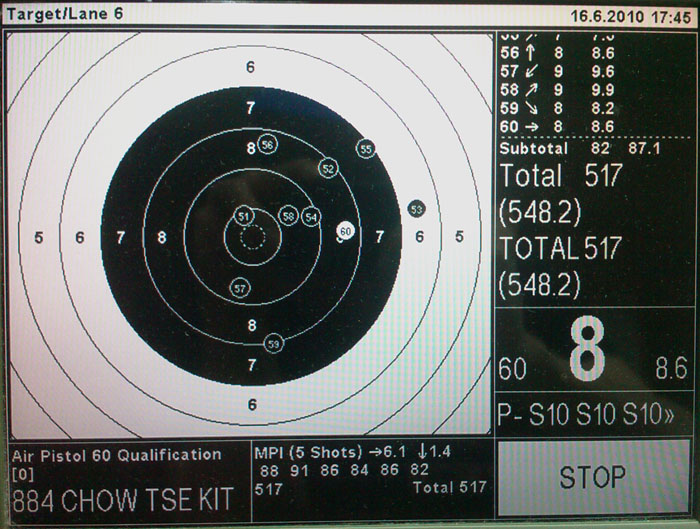This screenshot has width=700, height=529.
Task: Click the 'P- S10 S10 S10»' status line
Action: pos(586,414)
